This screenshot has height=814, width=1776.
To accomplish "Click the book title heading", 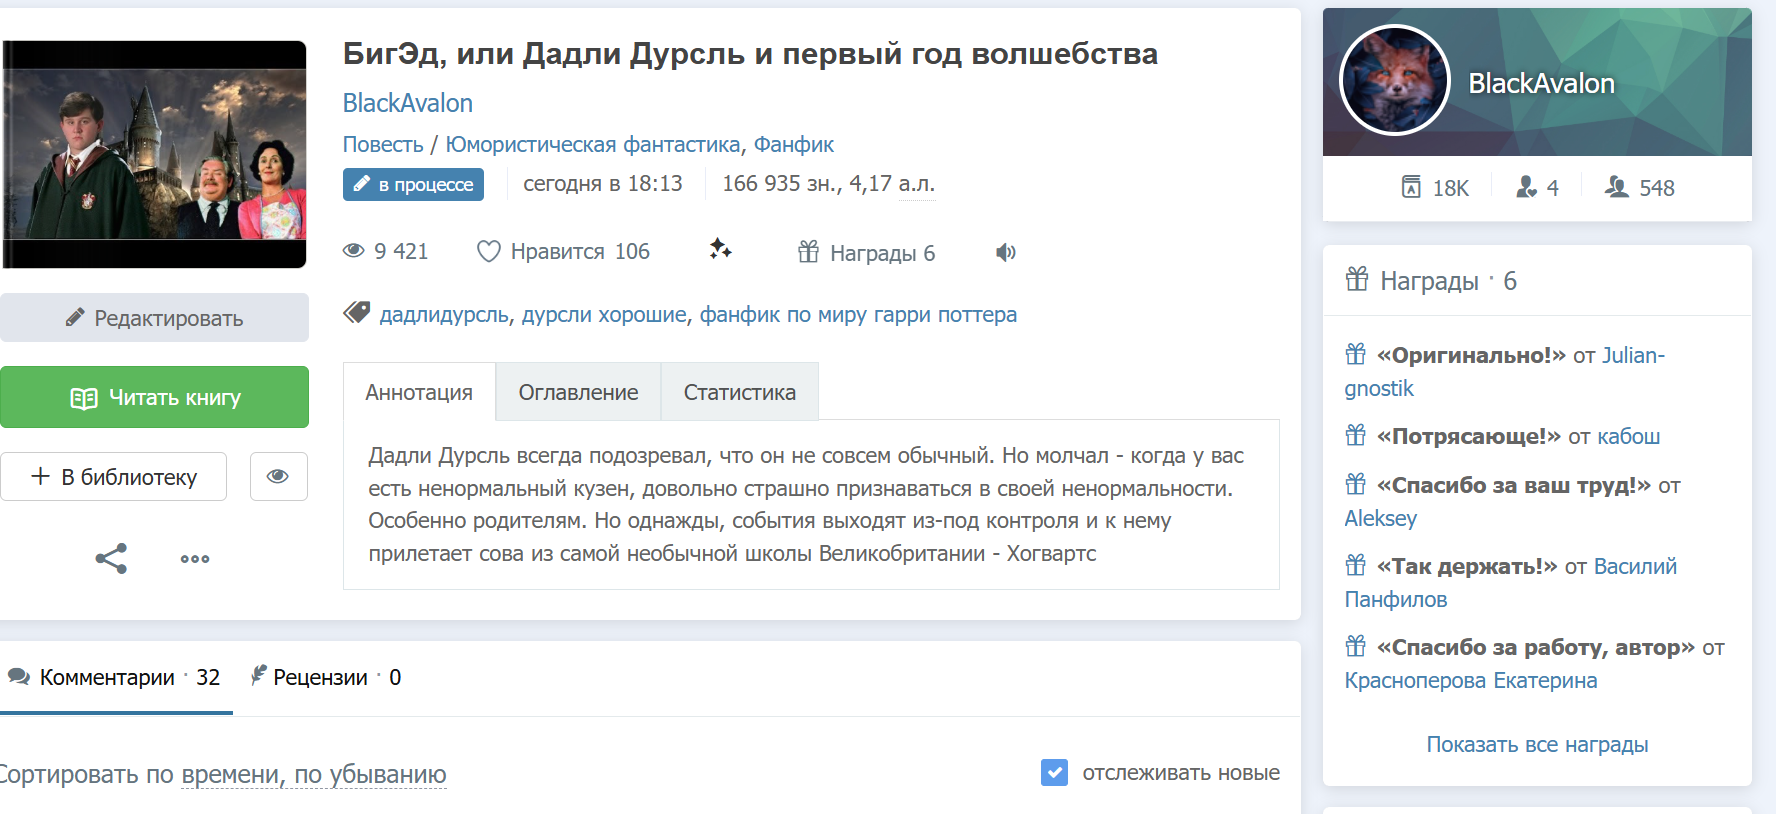I will pyautogui.click(x=750, y=54).
